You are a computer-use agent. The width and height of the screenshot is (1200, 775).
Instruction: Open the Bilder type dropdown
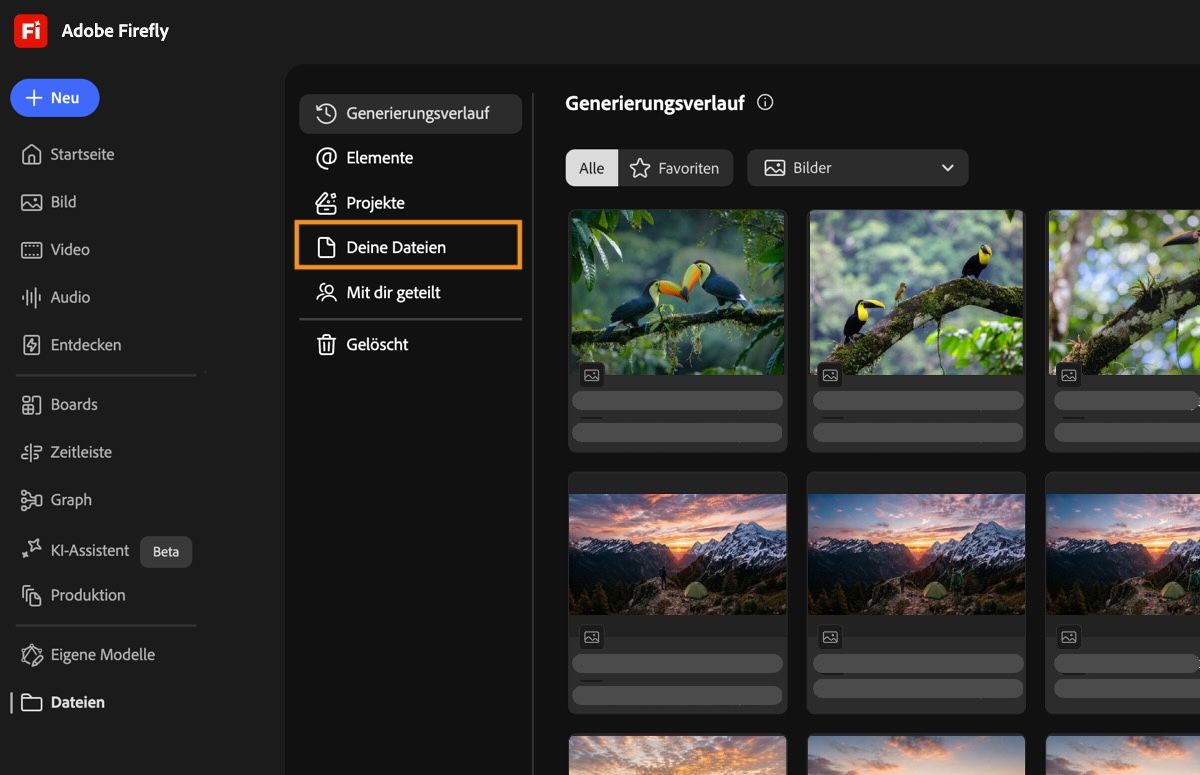[x=858, y=168]
